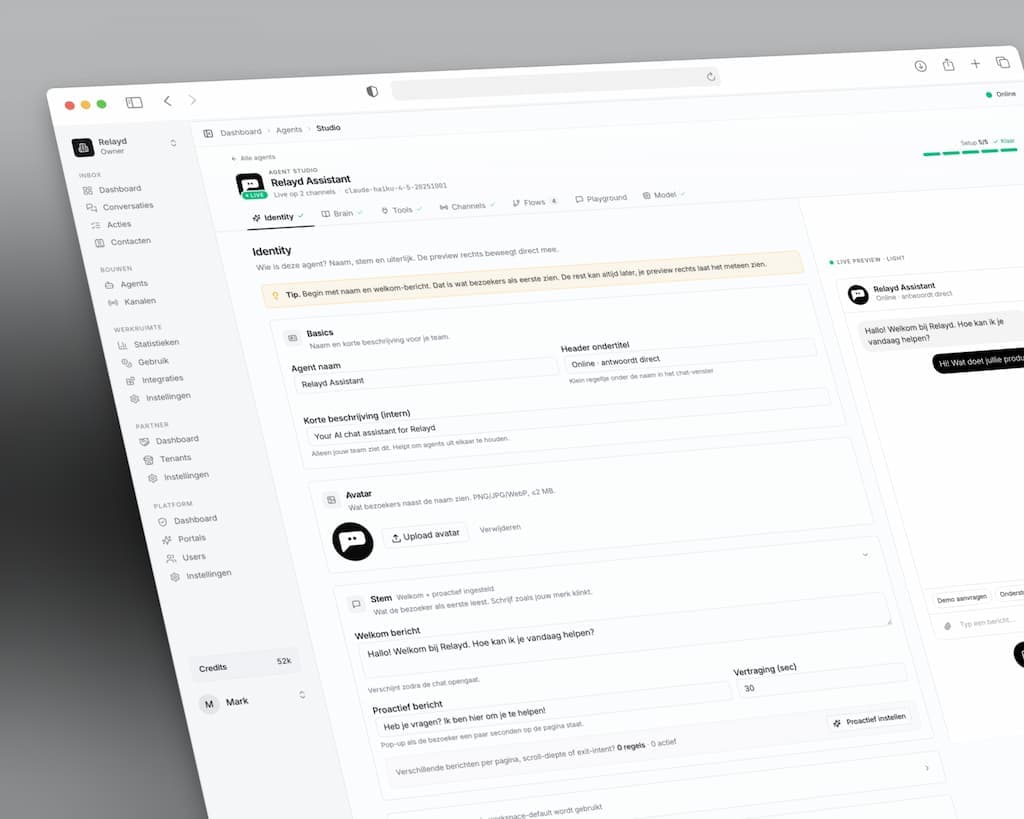The image size is (1024, 819).
Task: Click the Proactief instellen button
Action: (870, 720)
